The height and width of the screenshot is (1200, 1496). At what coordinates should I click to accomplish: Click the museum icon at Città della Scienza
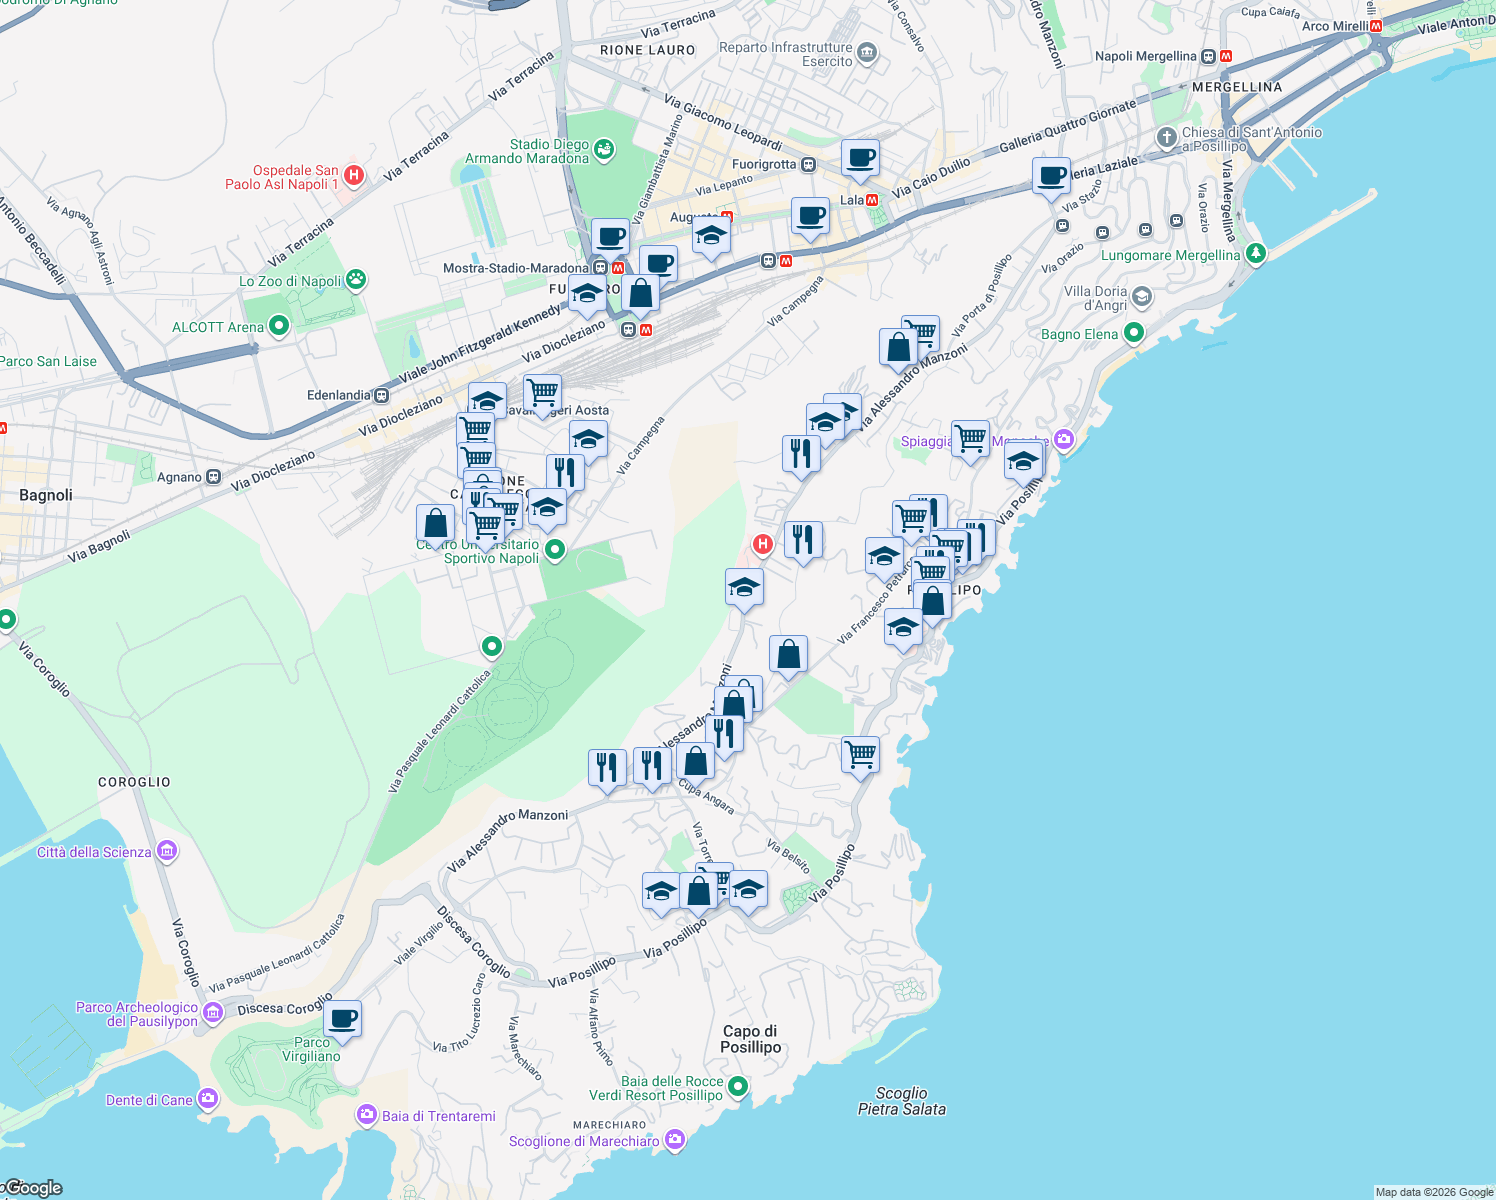click(167, 851)
